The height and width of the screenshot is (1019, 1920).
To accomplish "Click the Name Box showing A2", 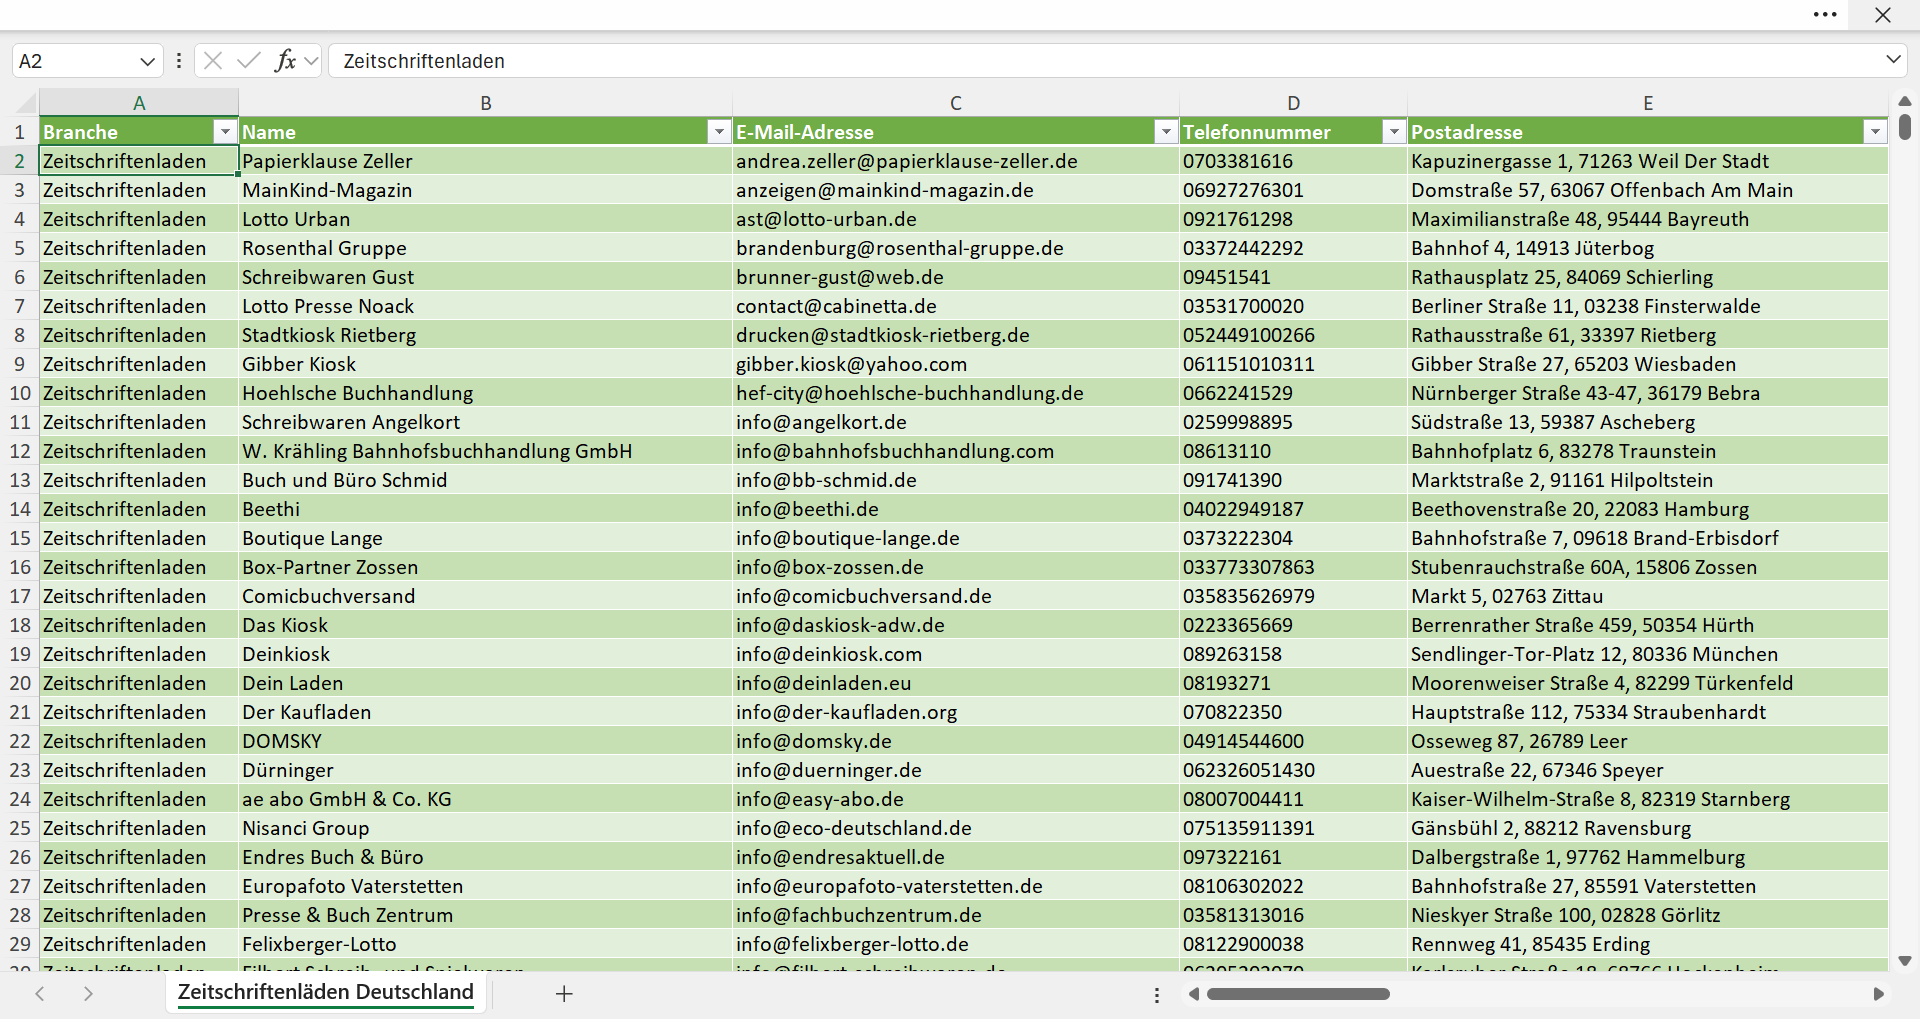I will pos(75,61).
